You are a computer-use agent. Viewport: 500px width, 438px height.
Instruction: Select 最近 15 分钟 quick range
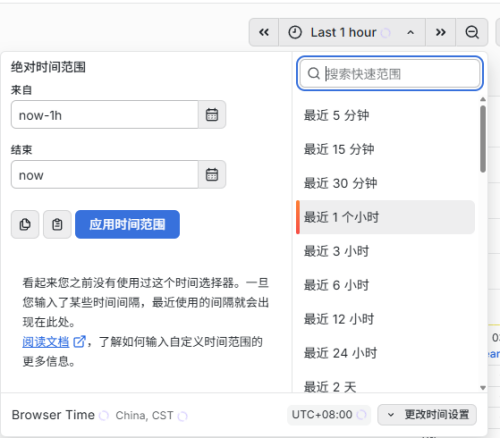386,149
